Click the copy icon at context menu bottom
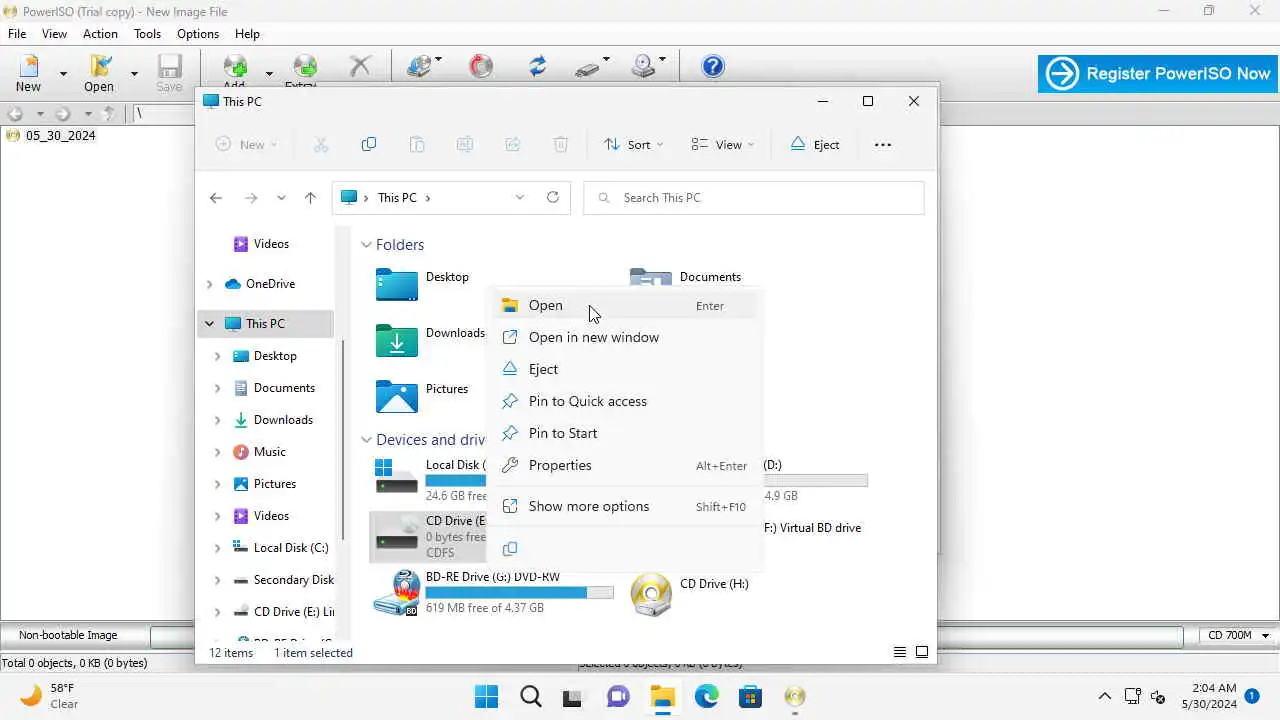 510,548
